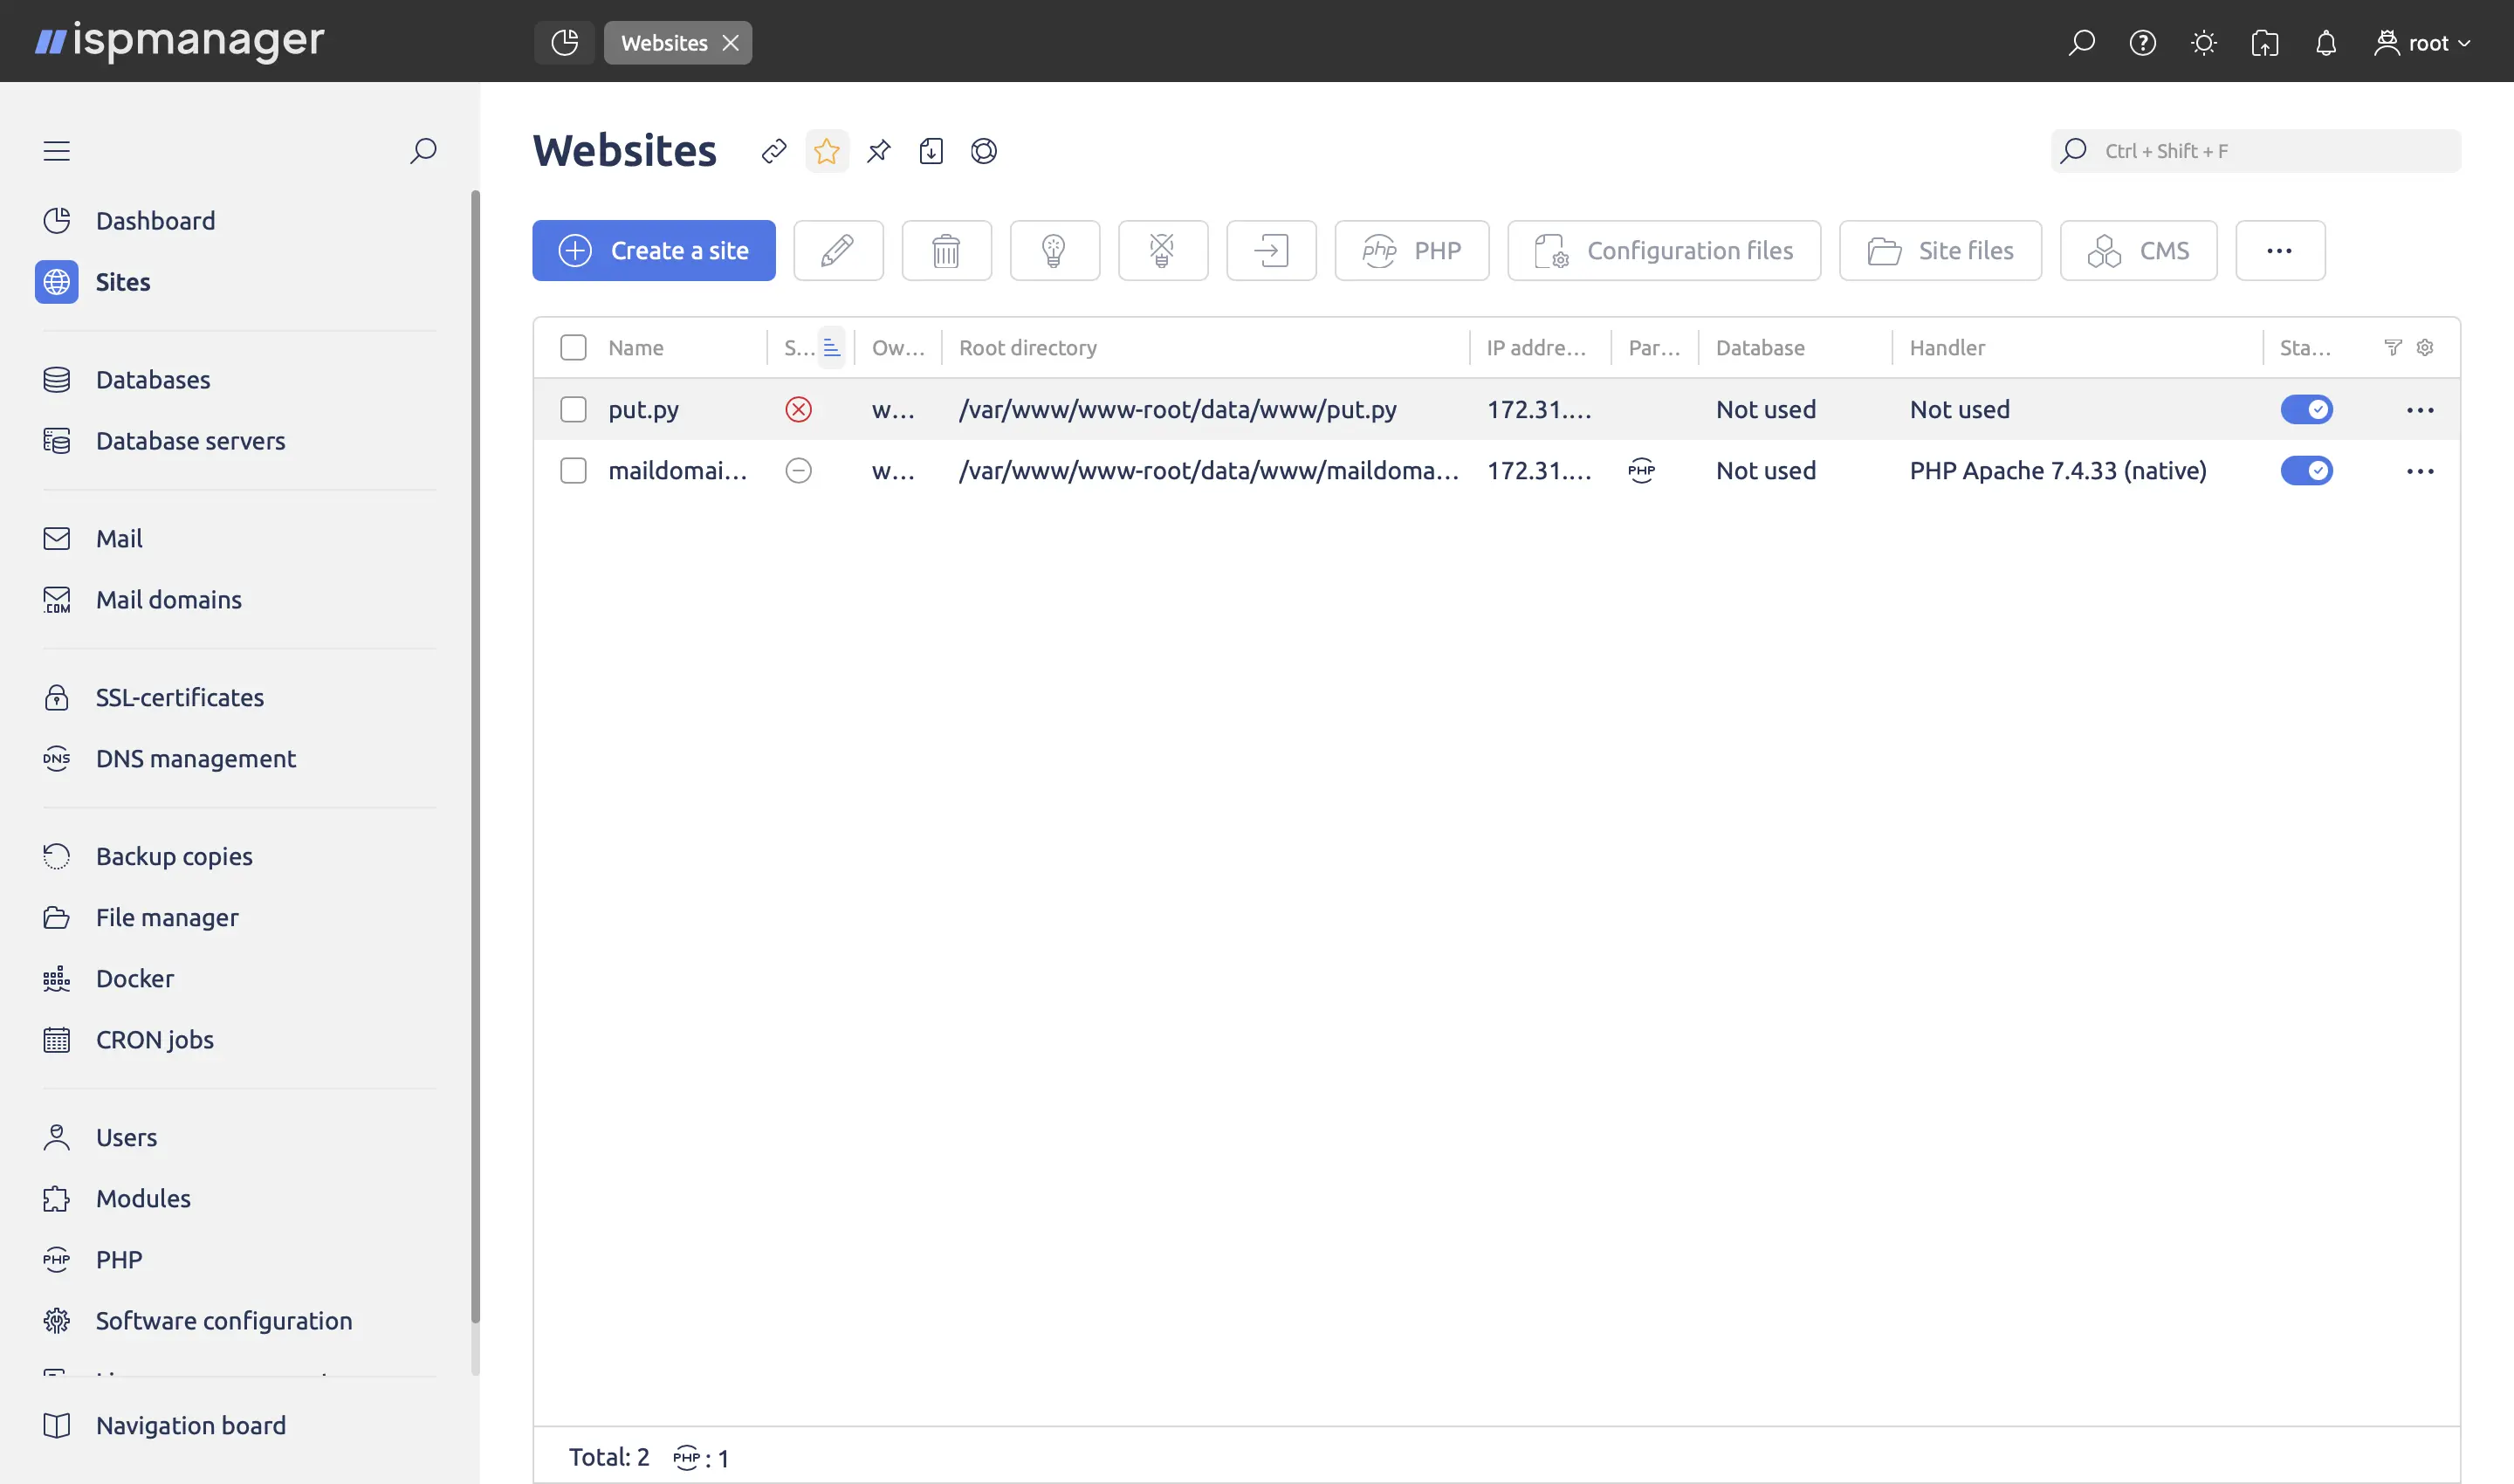Screen dimensions: 2514x1484
Task: Mark Websites as favorite via the star icon
Action: (826, 151)
